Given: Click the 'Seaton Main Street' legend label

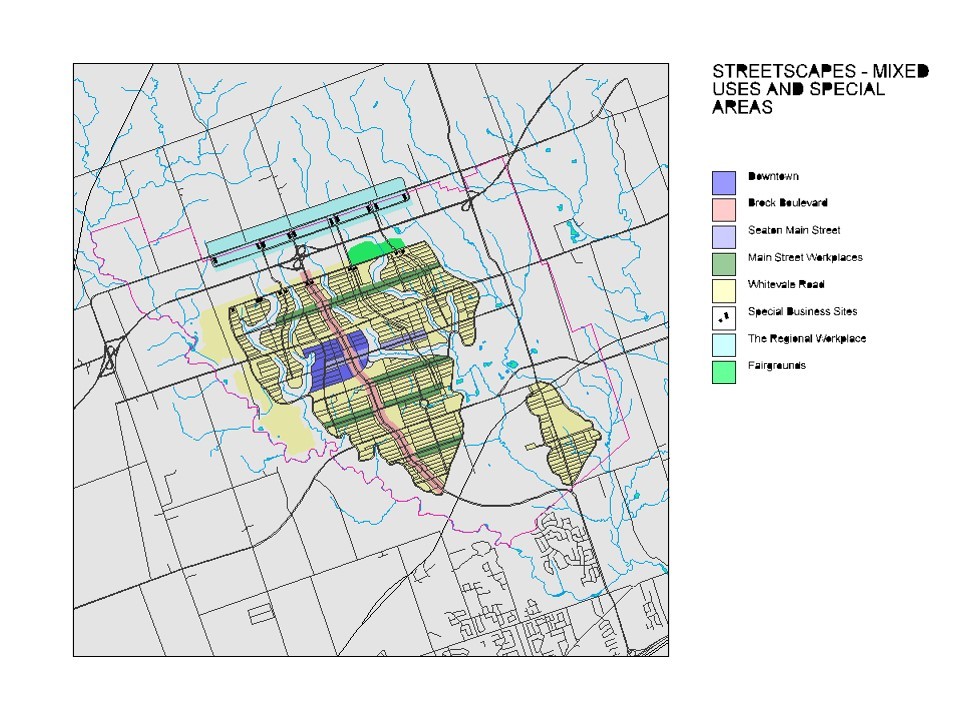Looking at the screenshot, I should click(x=794, y=230).
